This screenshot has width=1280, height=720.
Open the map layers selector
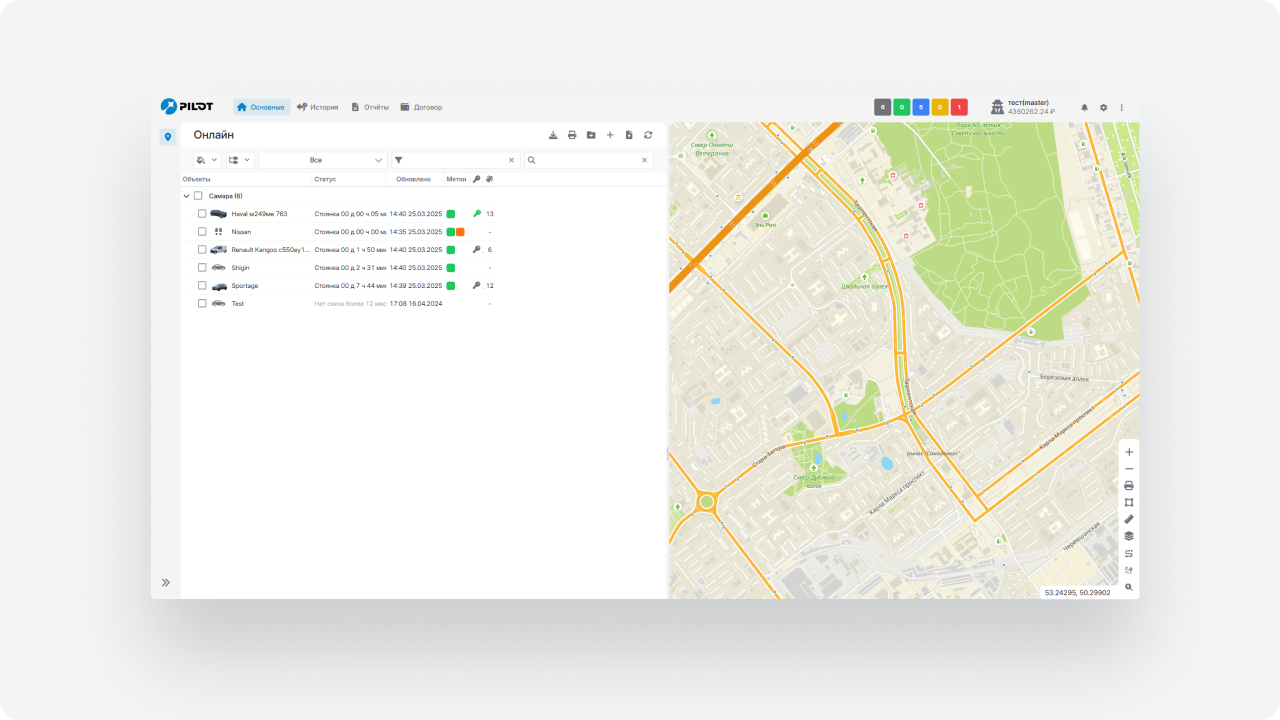[1129, 536]
